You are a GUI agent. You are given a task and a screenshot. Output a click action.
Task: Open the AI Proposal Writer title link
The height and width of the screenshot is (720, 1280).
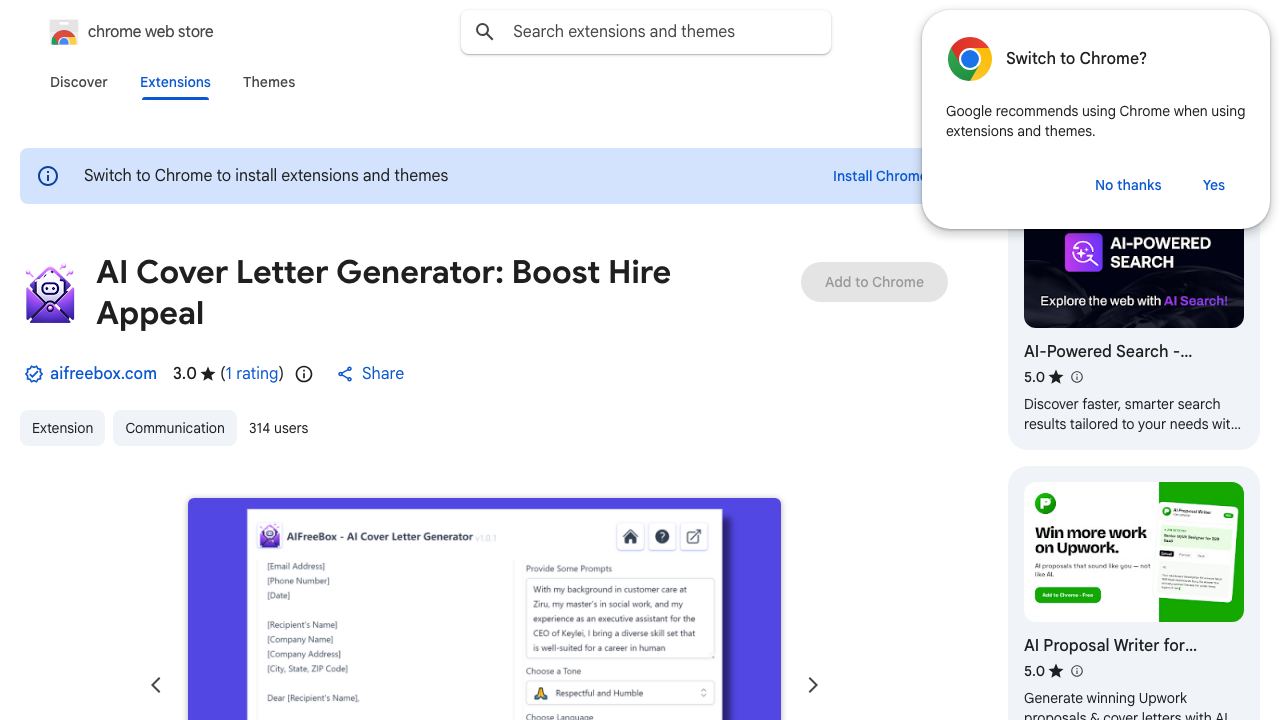pyautogui.click(x=1110, y=645)
